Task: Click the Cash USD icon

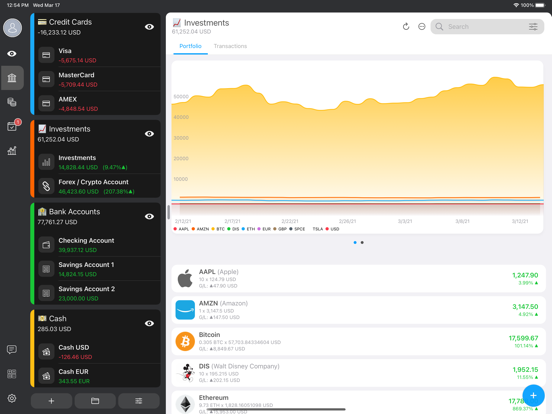Action: [46, 352]
